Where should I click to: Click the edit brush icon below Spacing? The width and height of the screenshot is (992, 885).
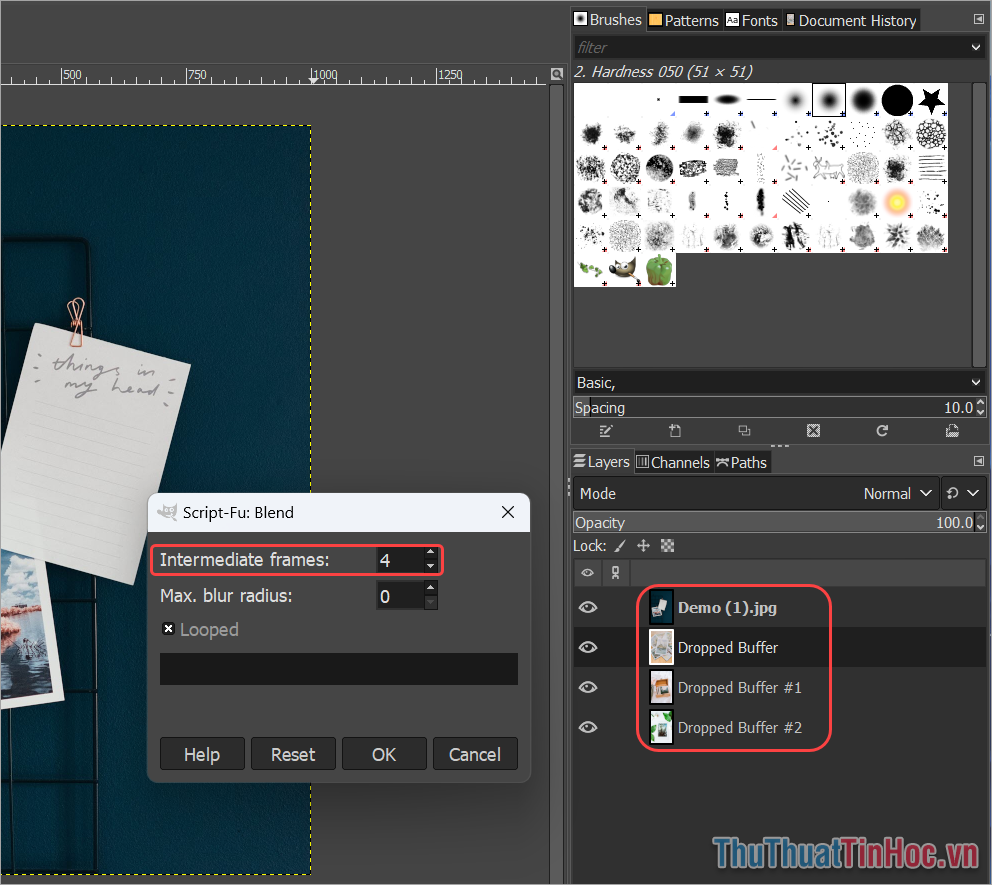[x=605, y=431]
